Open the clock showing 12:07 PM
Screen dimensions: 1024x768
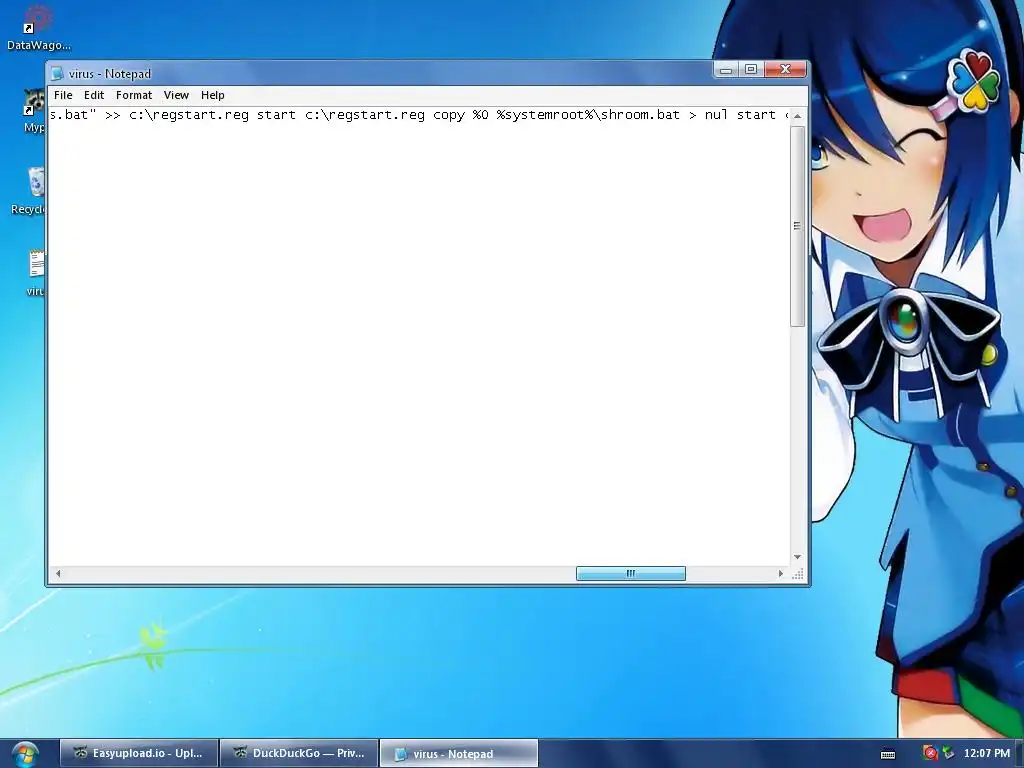tap(986, 753)
